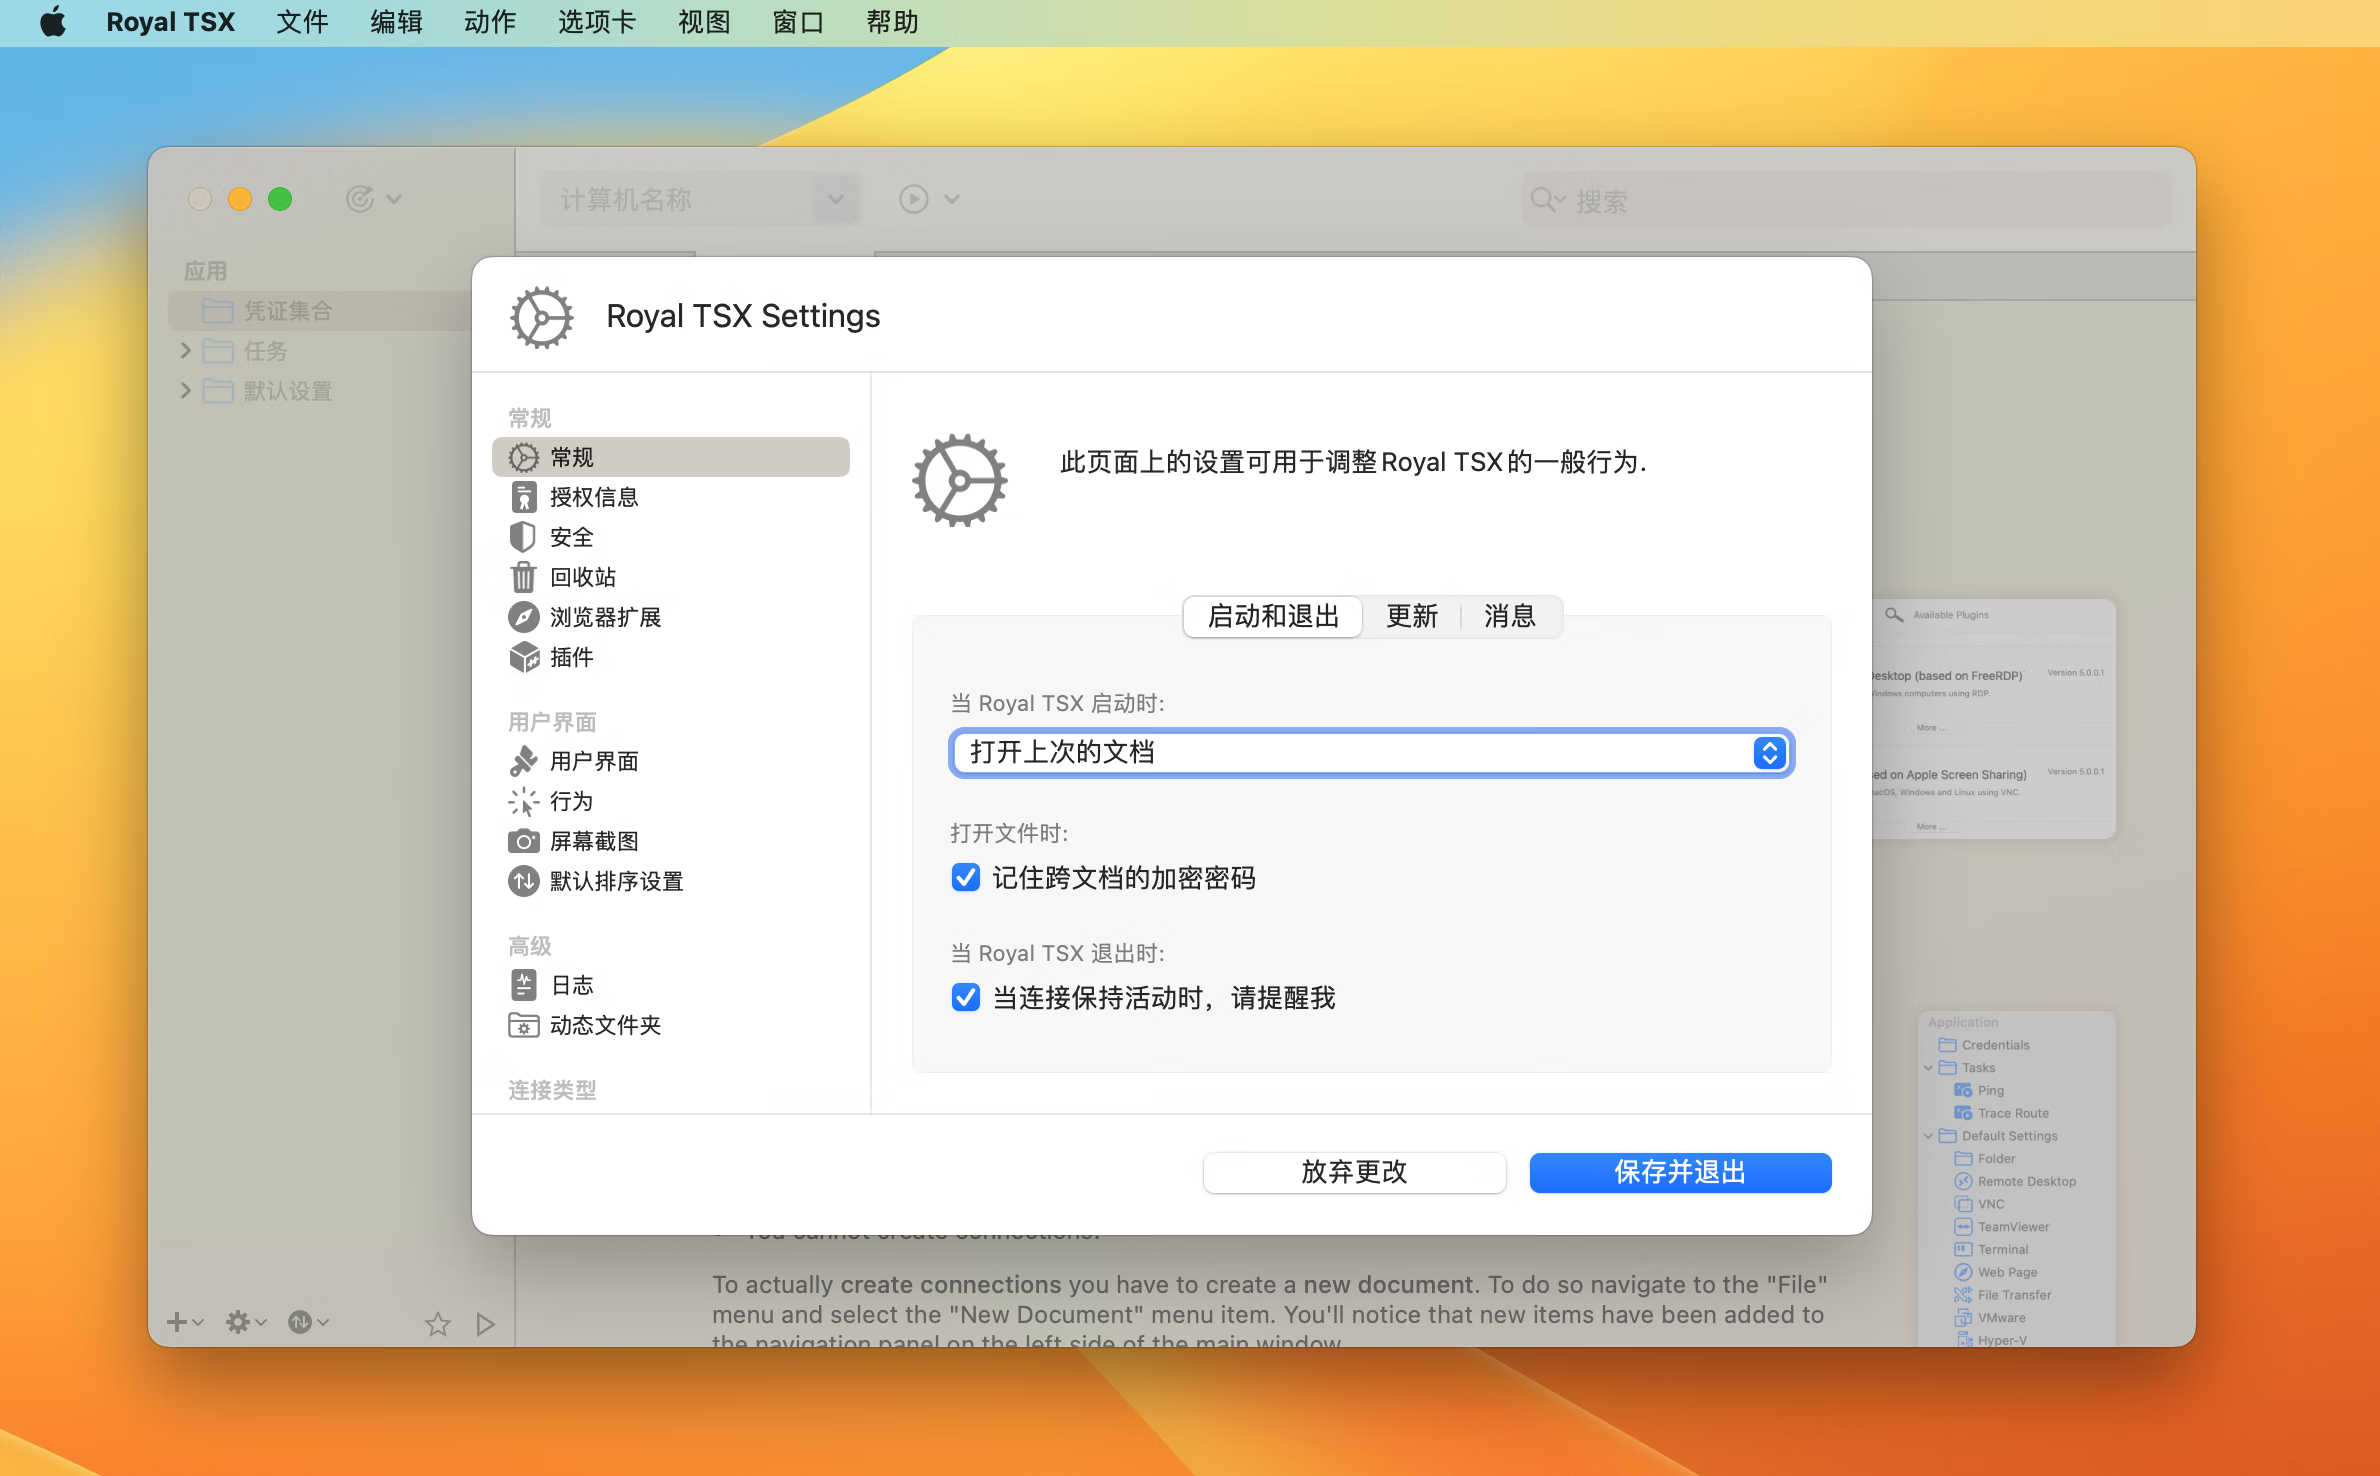Select 行为 behavior settings item
The image size is (2380, 1476).
(570, 801)
